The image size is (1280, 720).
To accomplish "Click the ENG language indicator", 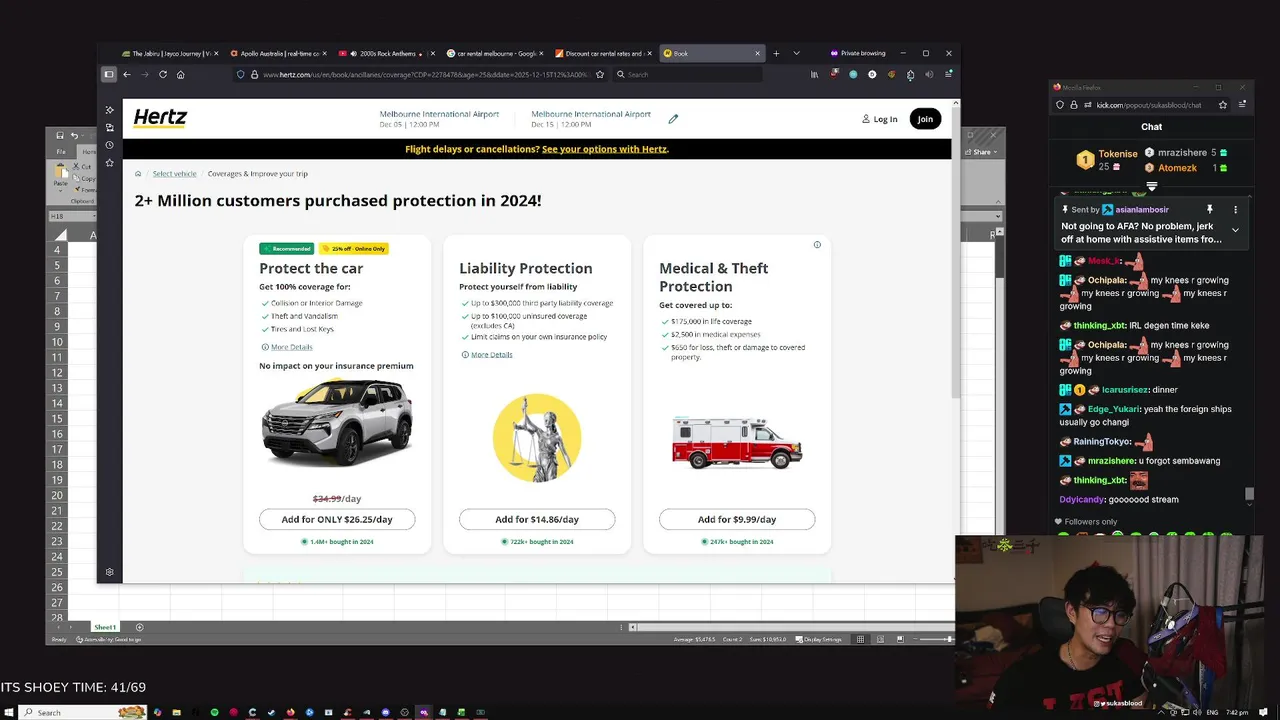I will 1212,712.
